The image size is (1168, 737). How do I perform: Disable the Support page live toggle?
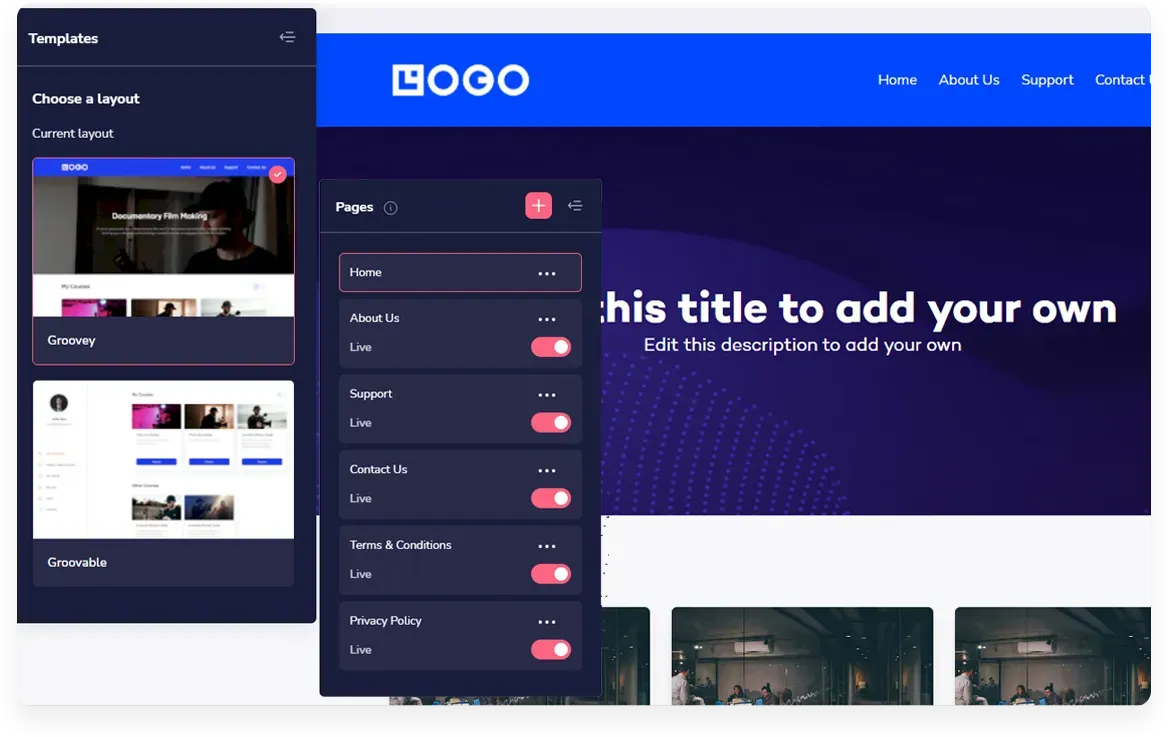551,423
